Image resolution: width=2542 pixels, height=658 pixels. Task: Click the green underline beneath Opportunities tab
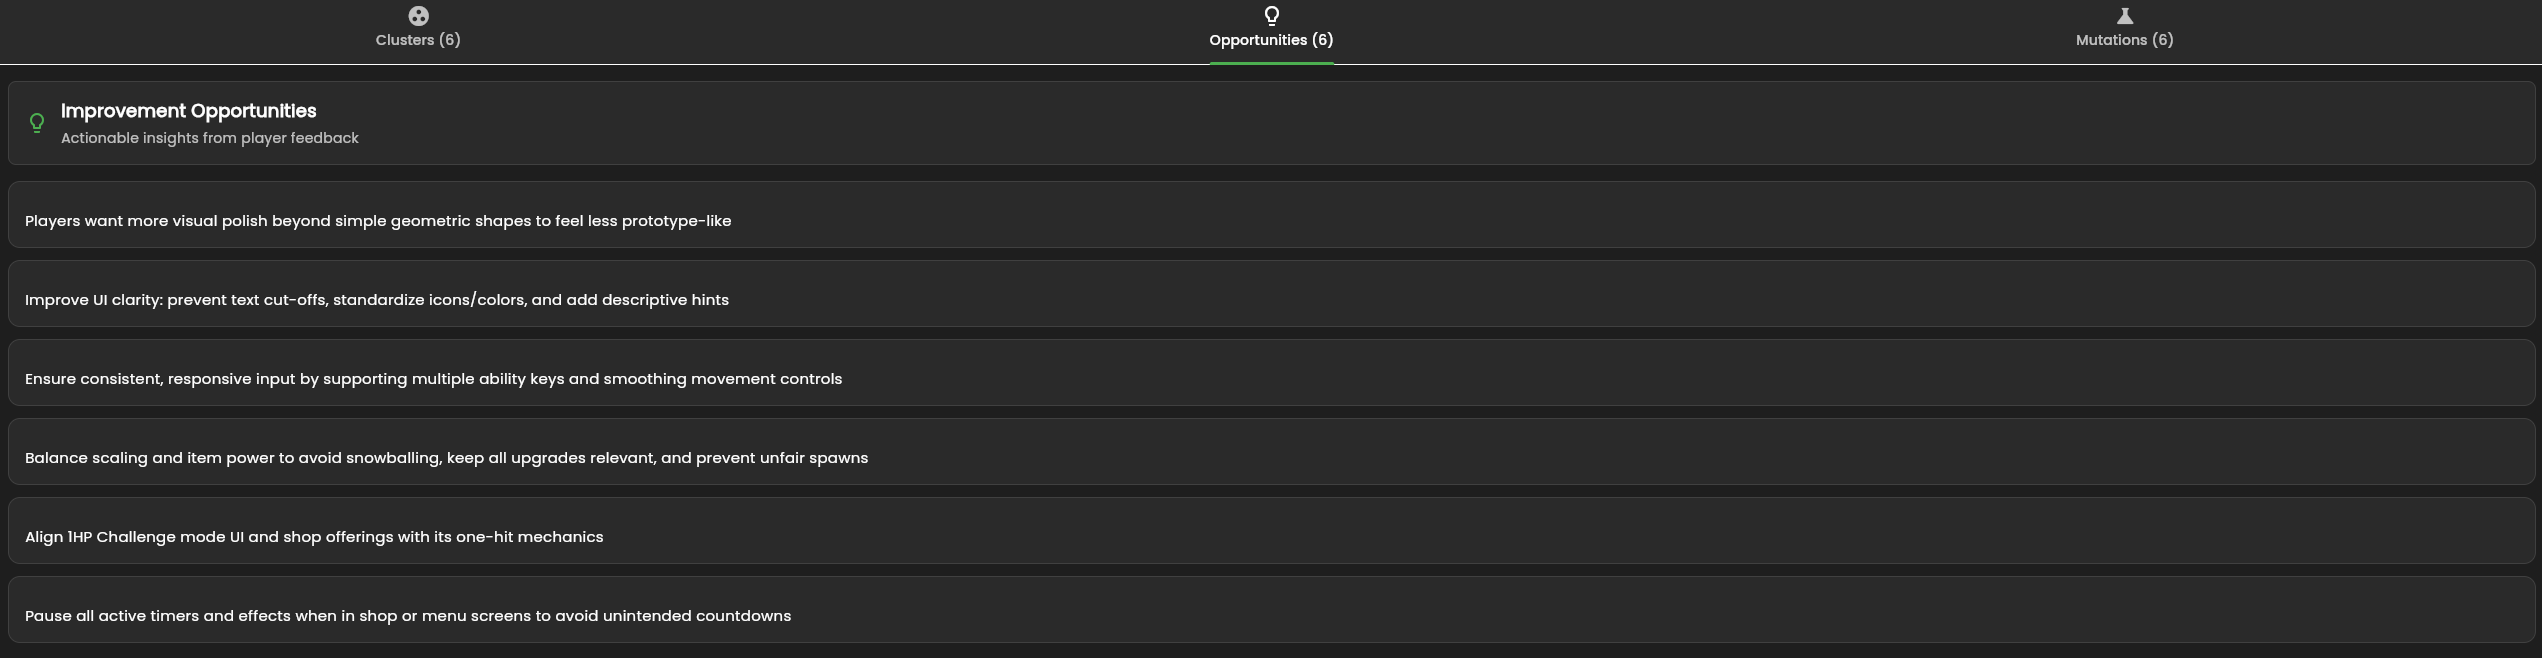tap(1271, 63)
